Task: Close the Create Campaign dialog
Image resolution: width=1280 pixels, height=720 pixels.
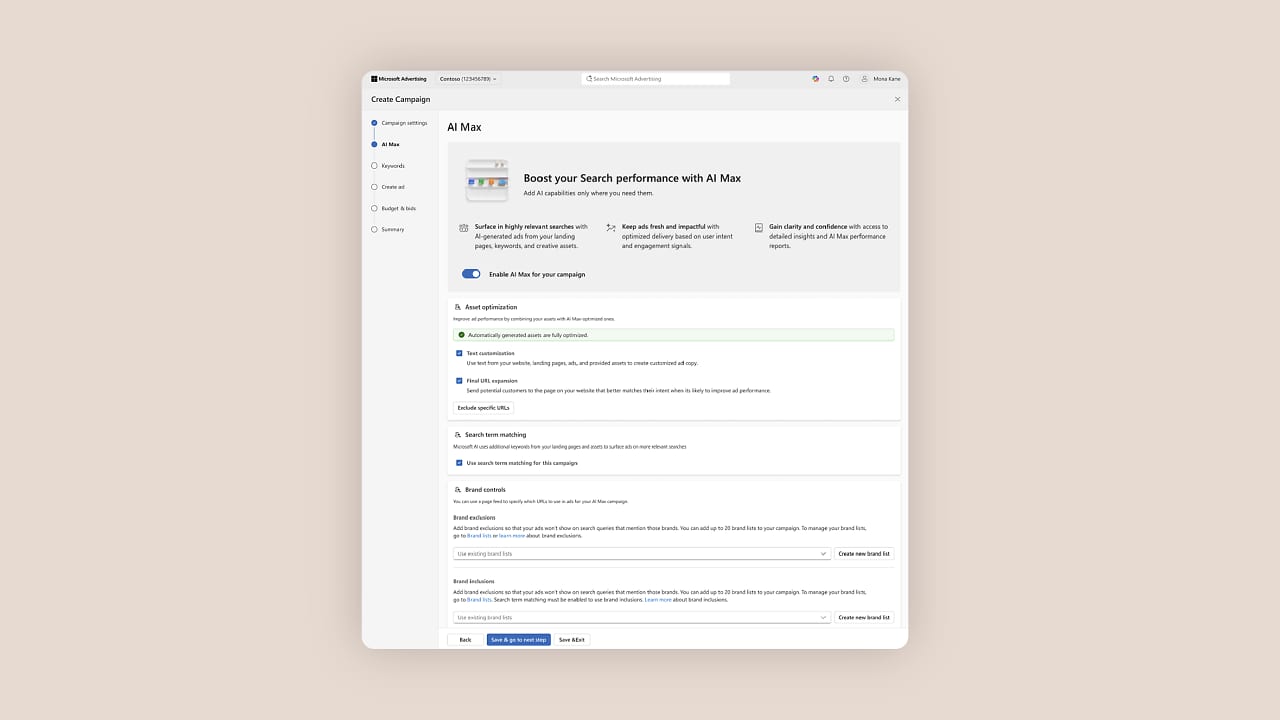Action: (897, 99)
